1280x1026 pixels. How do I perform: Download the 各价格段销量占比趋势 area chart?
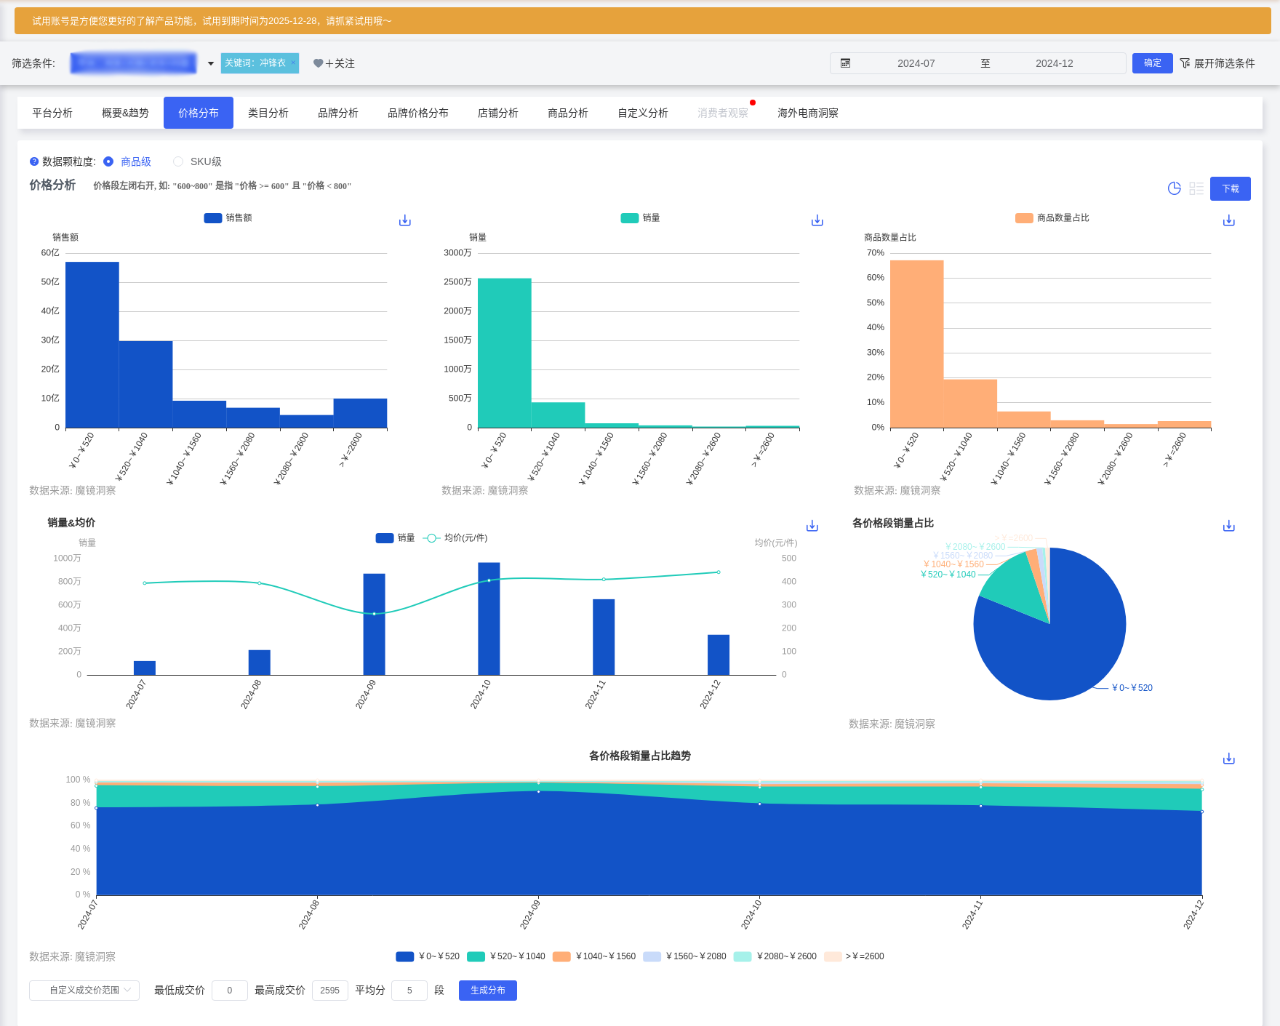pos(1229,759)
